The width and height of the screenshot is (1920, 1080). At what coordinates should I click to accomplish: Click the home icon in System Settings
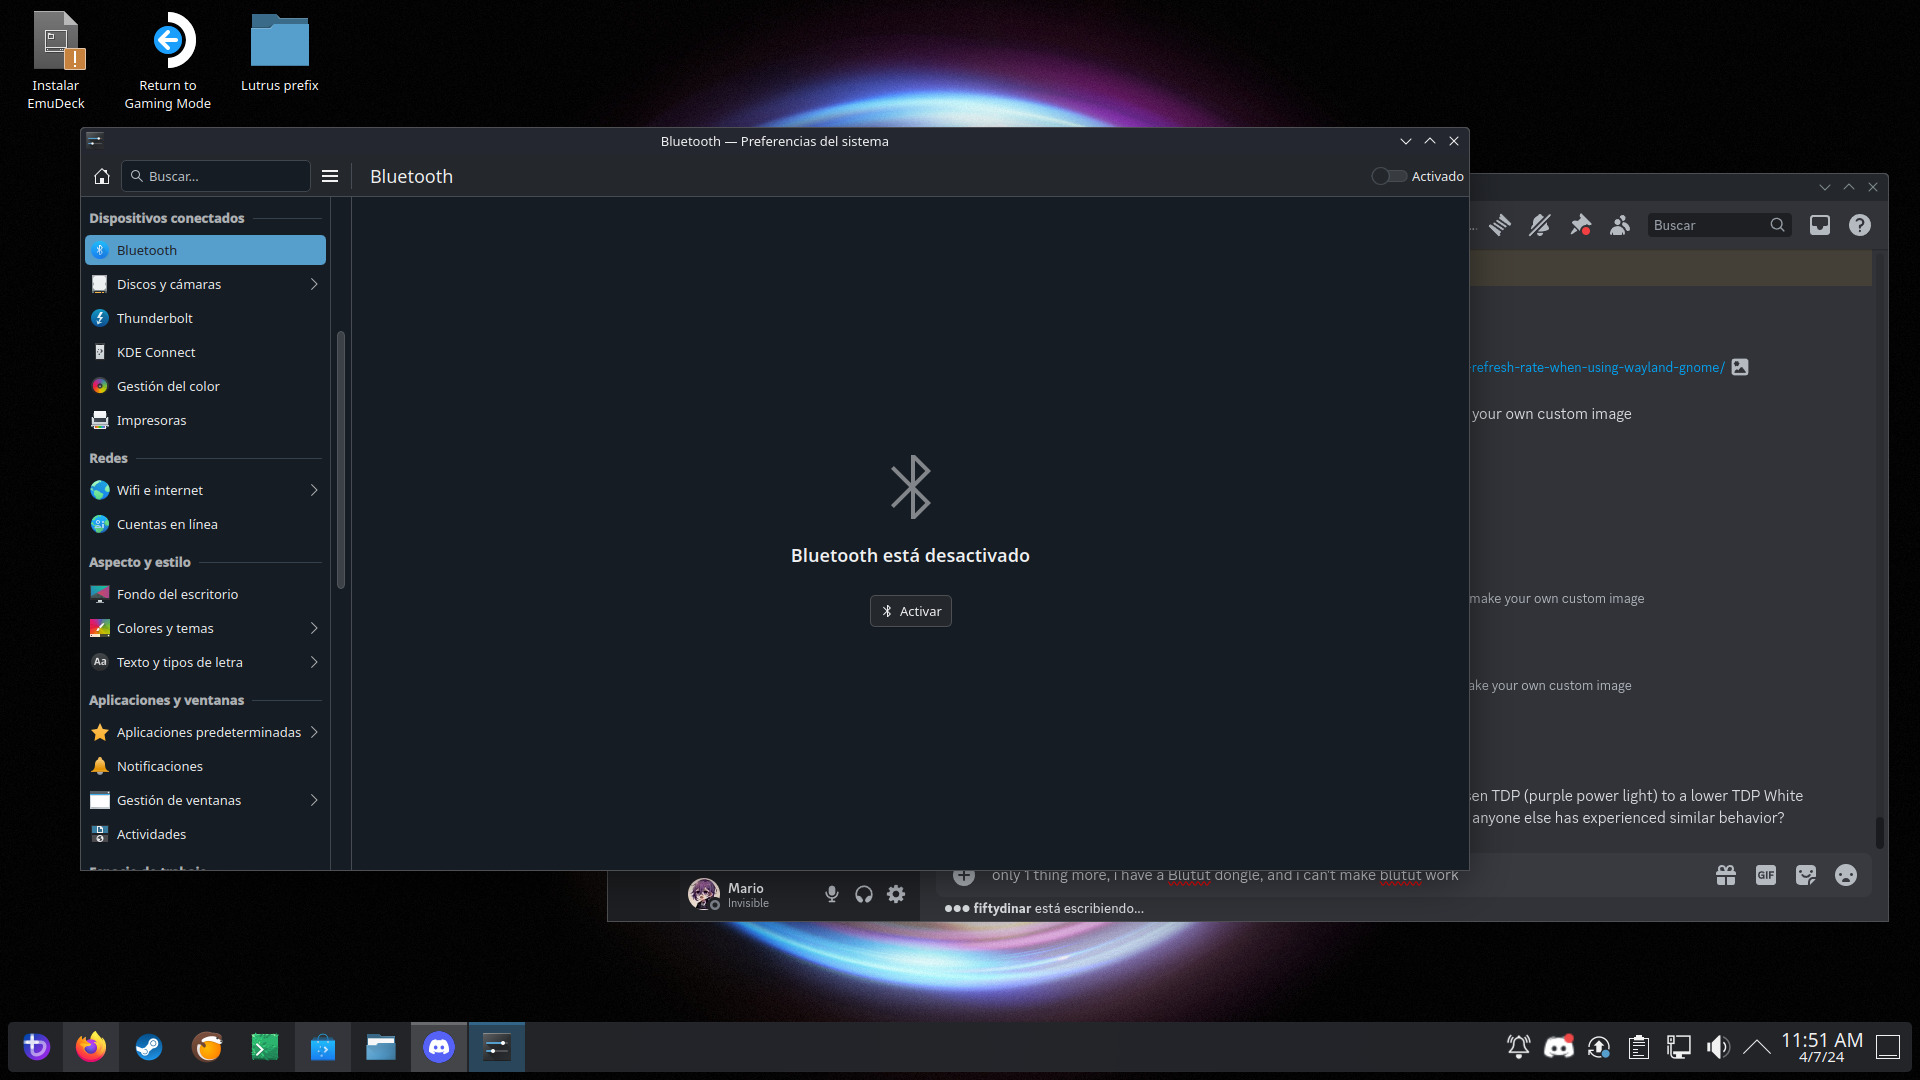coord(102,176)
